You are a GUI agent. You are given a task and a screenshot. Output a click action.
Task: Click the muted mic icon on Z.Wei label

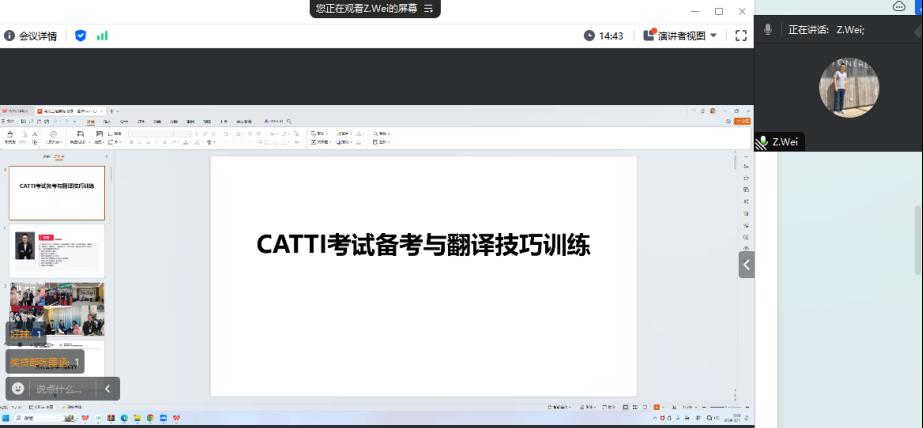coord(761,142)
